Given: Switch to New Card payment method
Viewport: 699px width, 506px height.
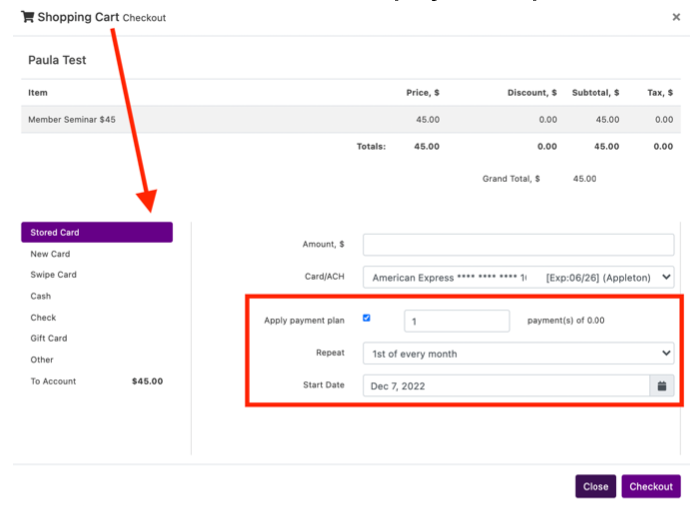Looking at the screenshot, I should click(50, 254).
